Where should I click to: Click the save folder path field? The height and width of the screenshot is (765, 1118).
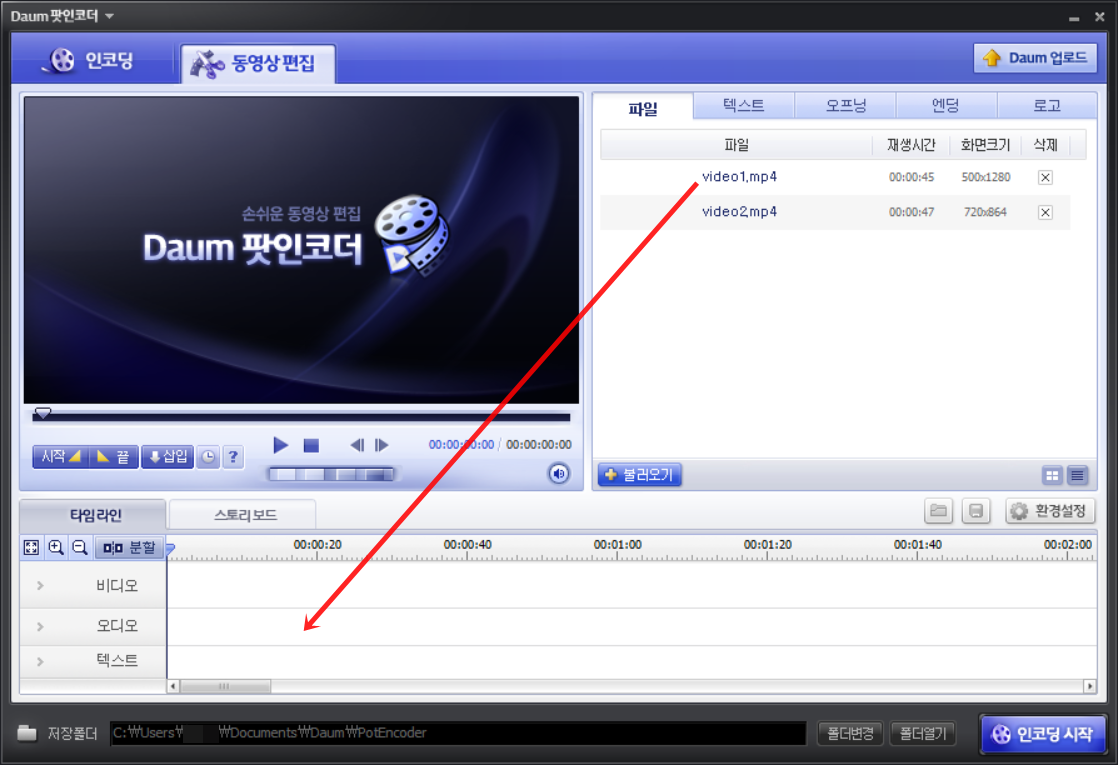click(x=458, y=733)
